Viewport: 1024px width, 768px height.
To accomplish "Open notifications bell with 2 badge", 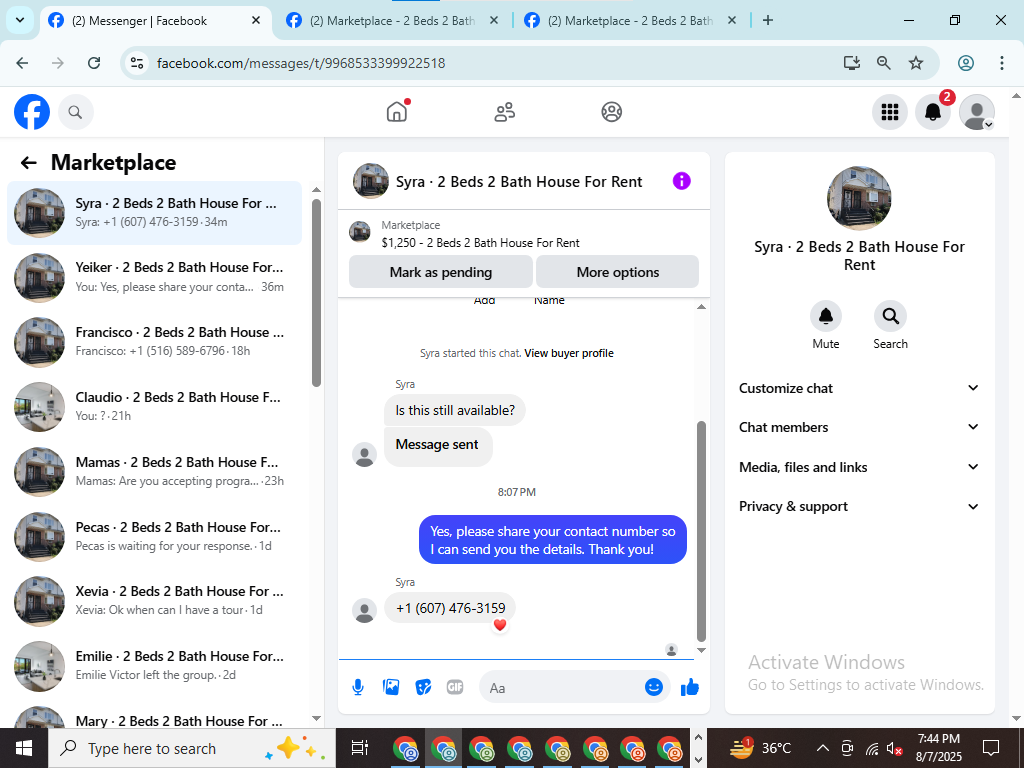I will [x=933, y=112].
